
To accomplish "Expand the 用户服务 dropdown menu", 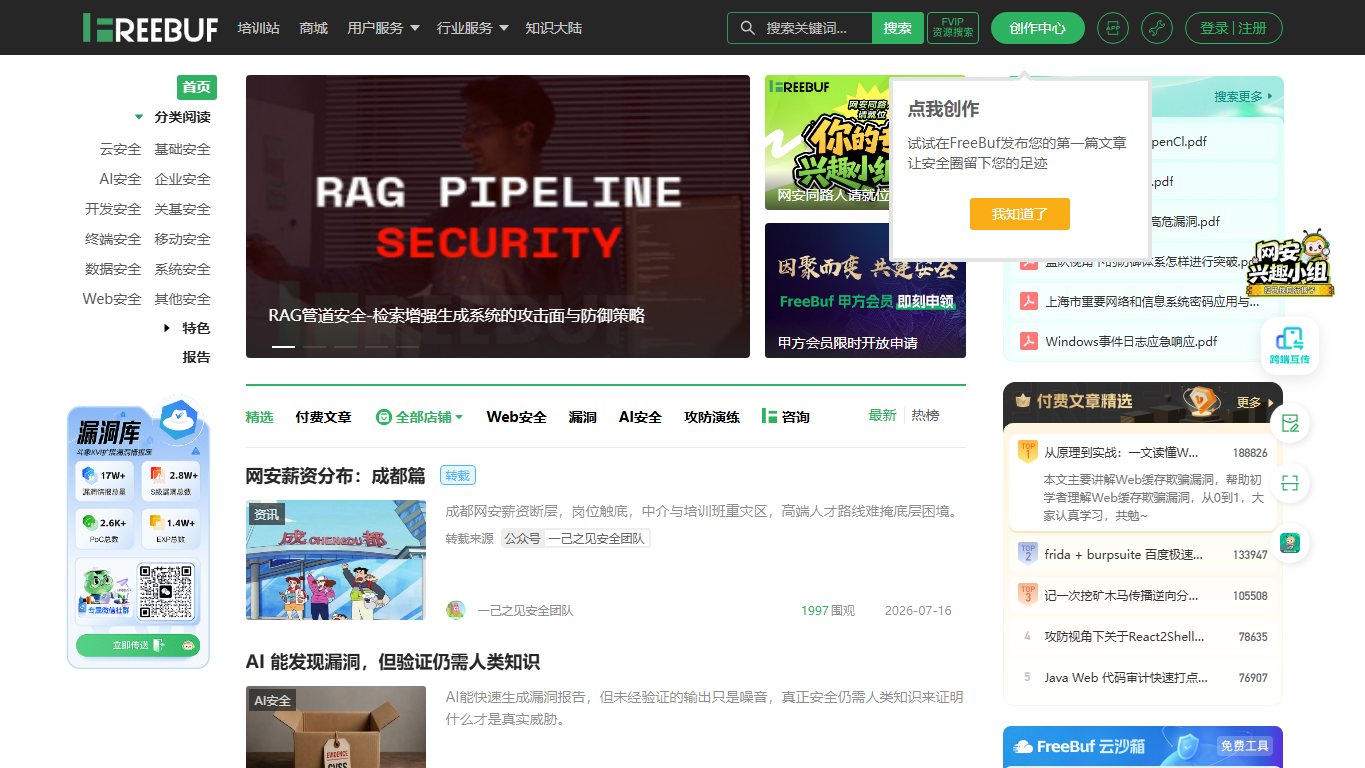I will (x=383, y=28).
